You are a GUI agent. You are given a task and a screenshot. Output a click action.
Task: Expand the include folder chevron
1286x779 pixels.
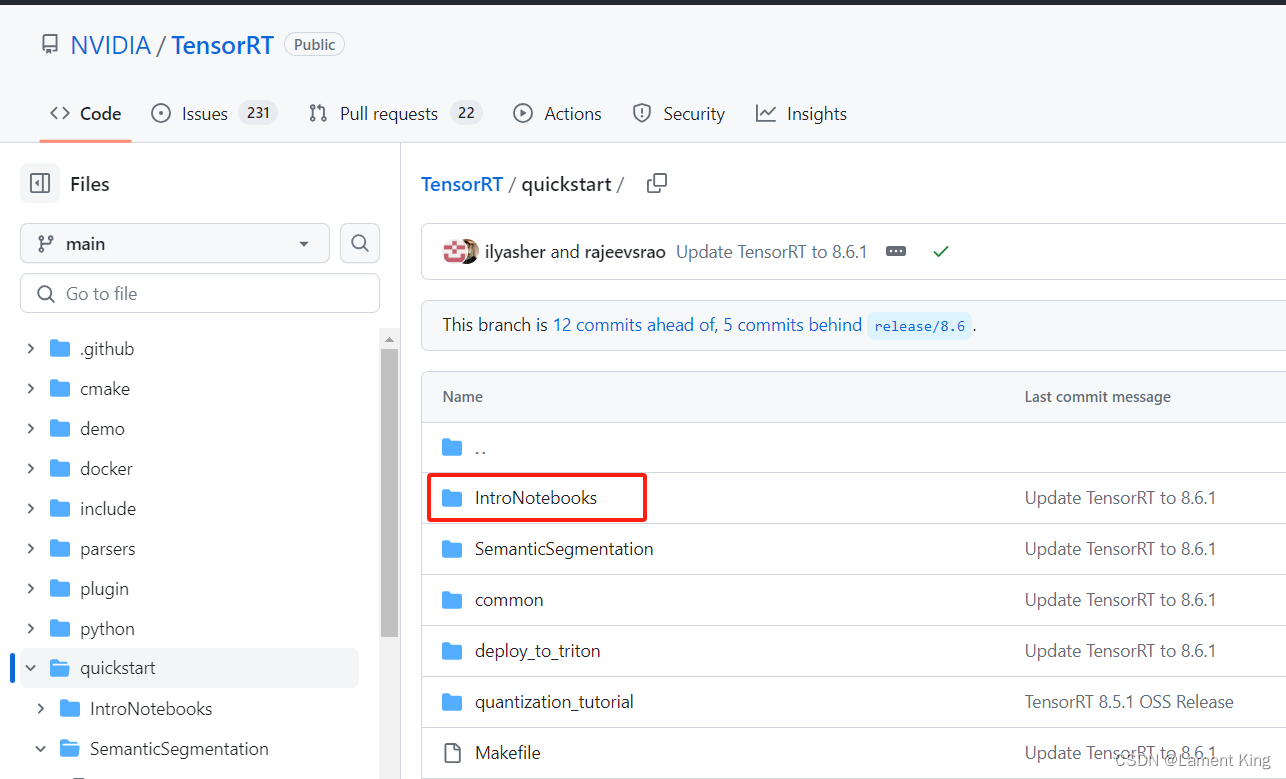(x=31, y=509)
